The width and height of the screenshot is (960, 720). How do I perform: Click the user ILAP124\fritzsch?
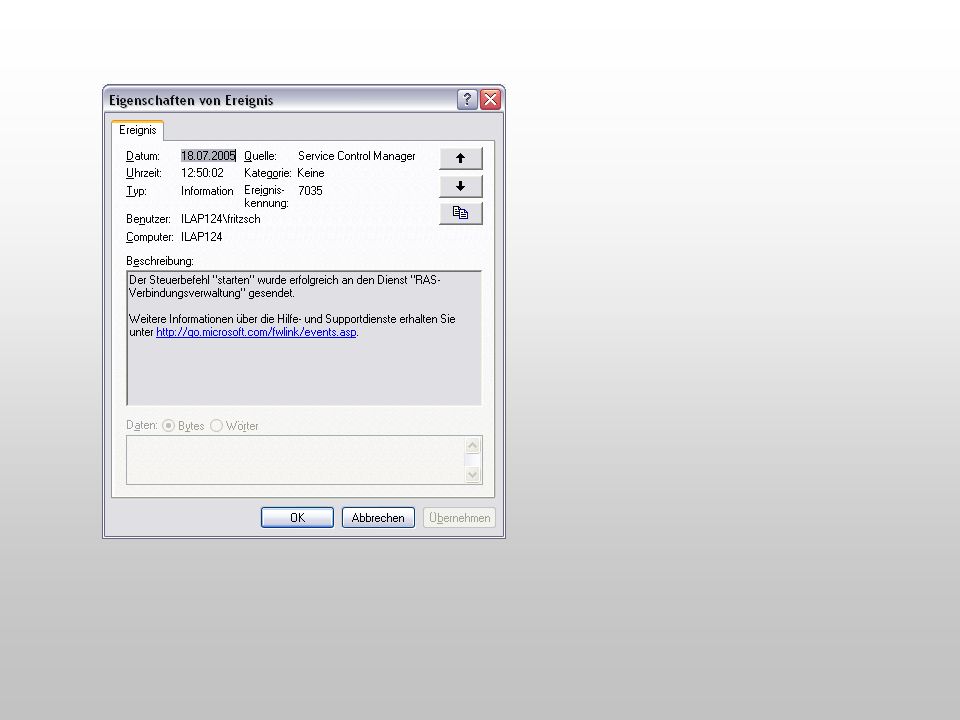220,219
